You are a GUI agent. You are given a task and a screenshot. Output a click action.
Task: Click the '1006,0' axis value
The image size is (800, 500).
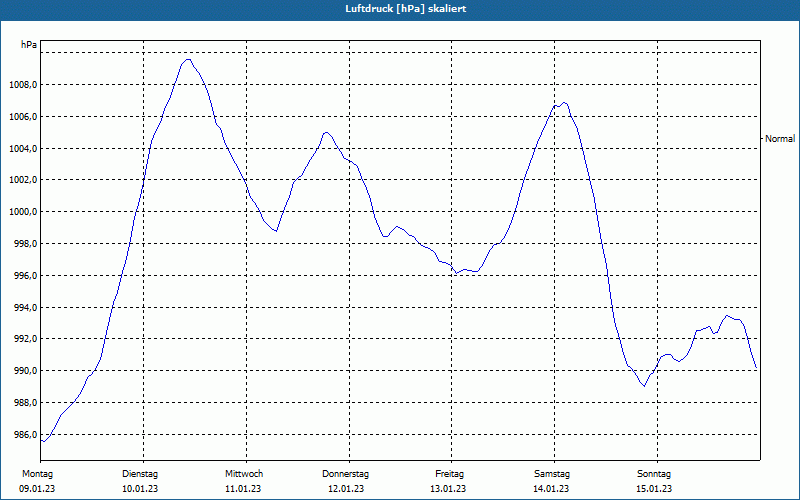point(23,117)
